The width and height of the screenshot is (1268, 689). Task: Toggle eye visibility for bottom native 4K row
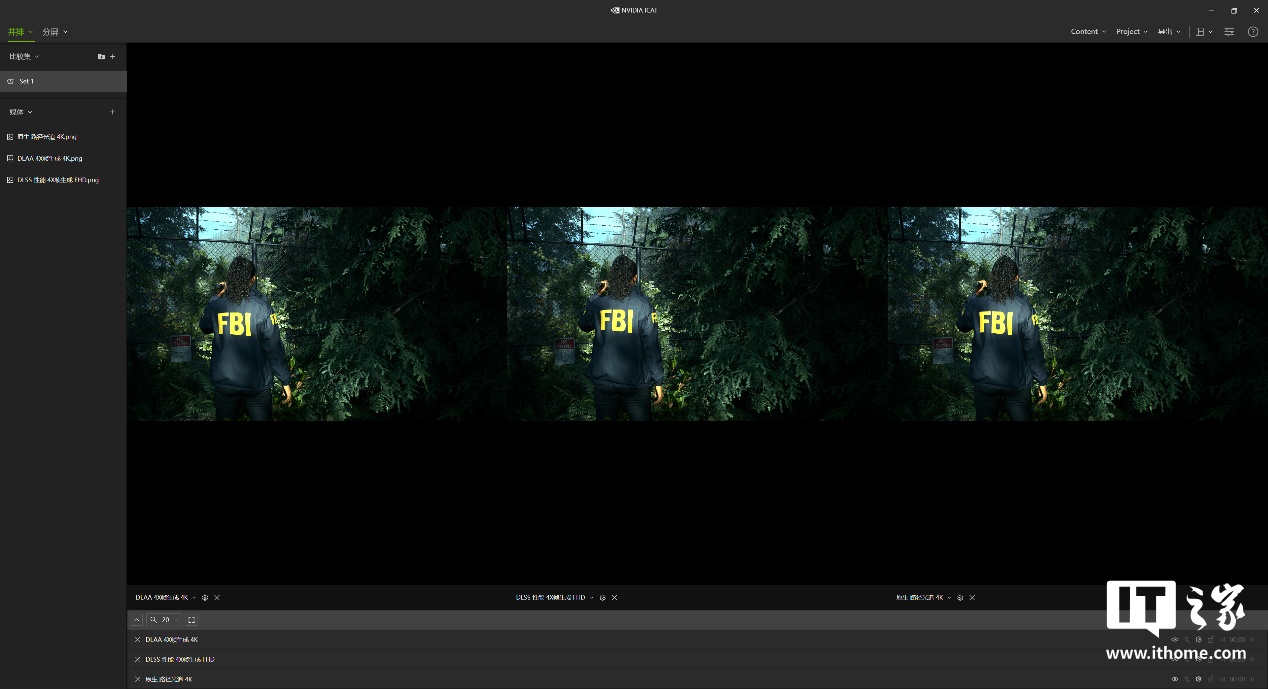(1175, 679)
